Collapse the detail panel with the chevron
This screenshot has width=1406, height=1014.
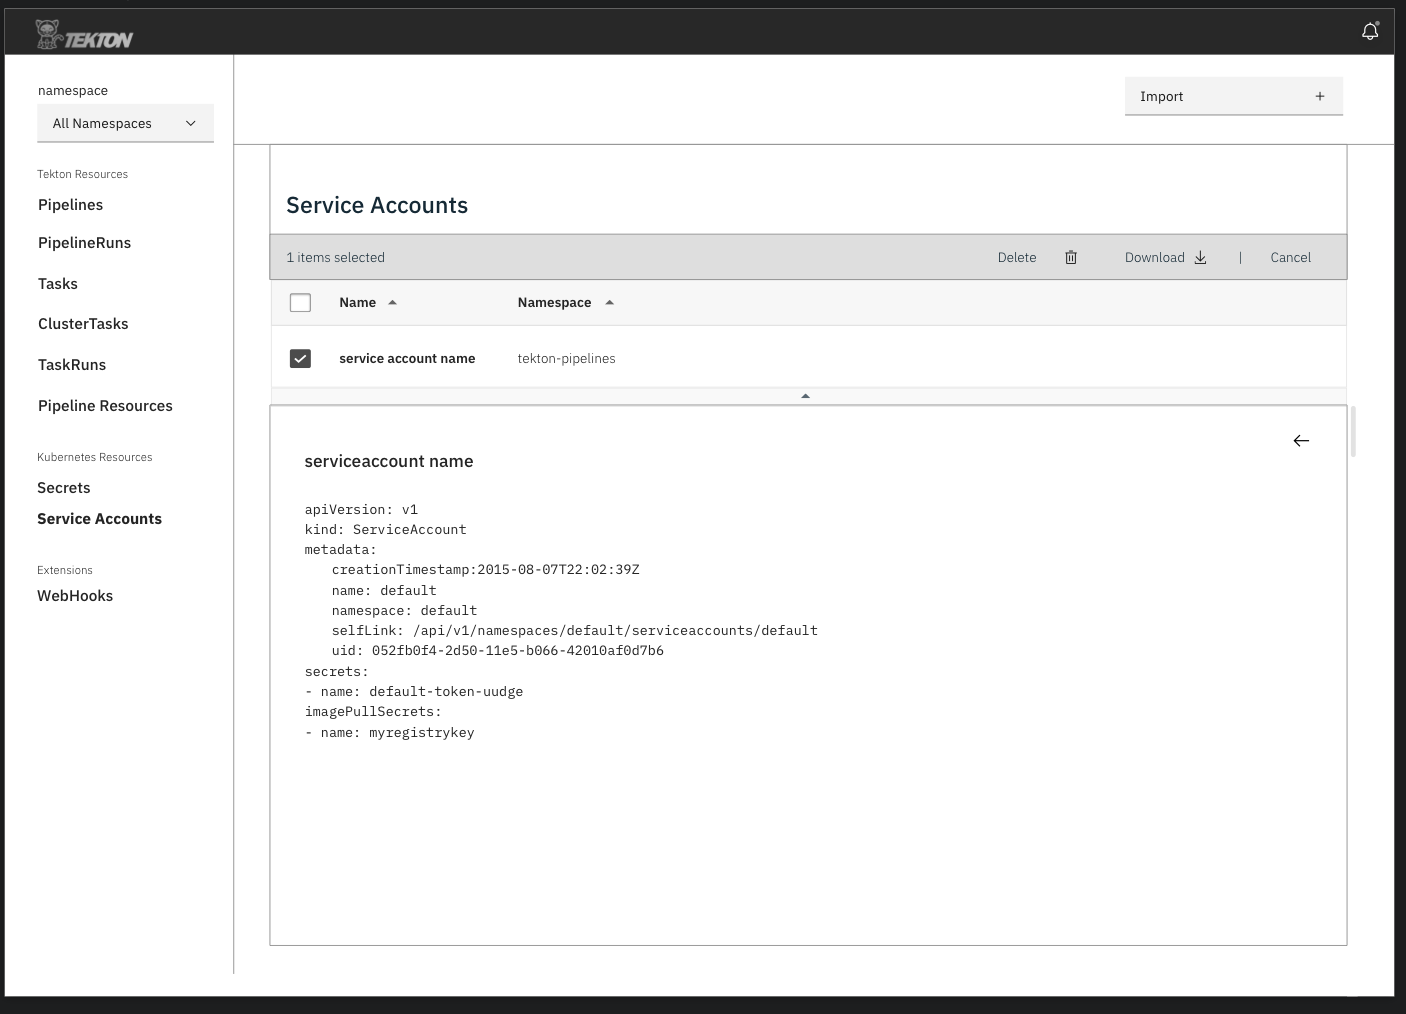[x=805, y=395]
